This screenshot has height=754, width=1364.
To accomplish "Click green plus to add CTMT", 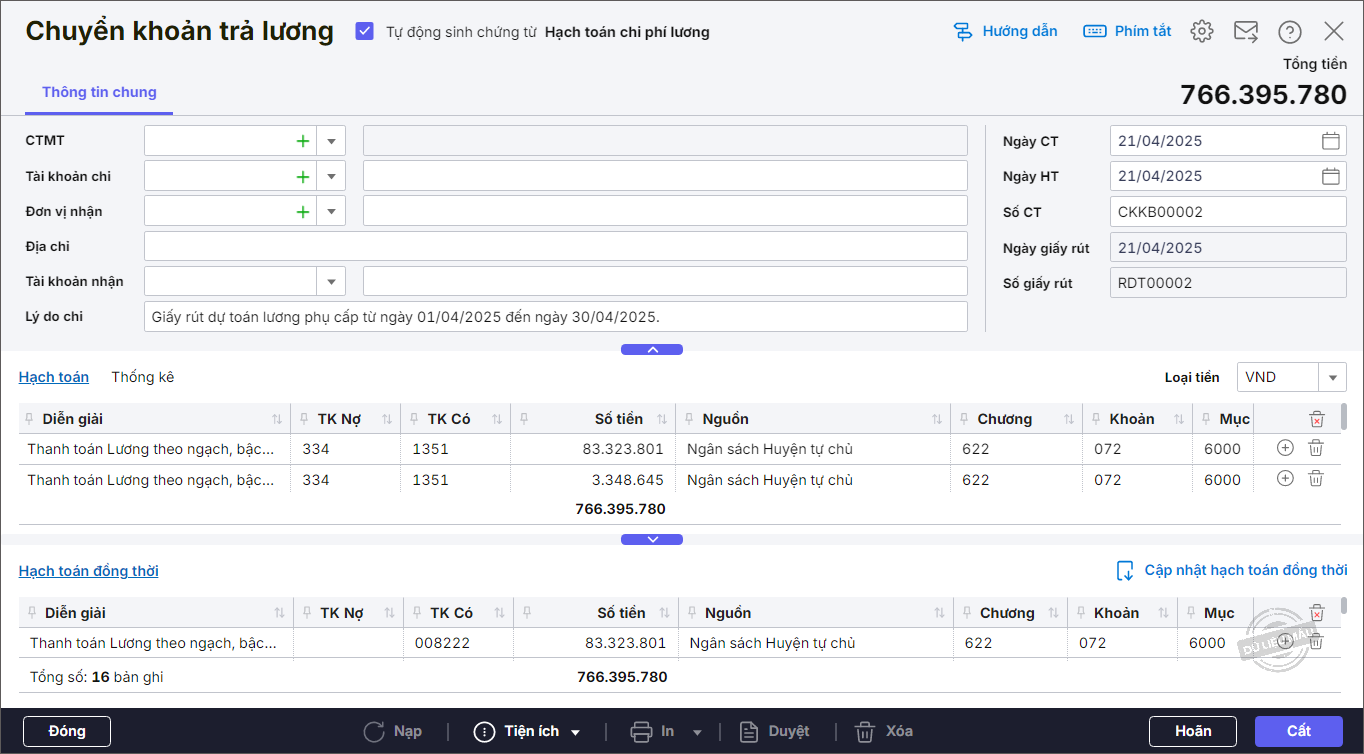I will 302,141.
